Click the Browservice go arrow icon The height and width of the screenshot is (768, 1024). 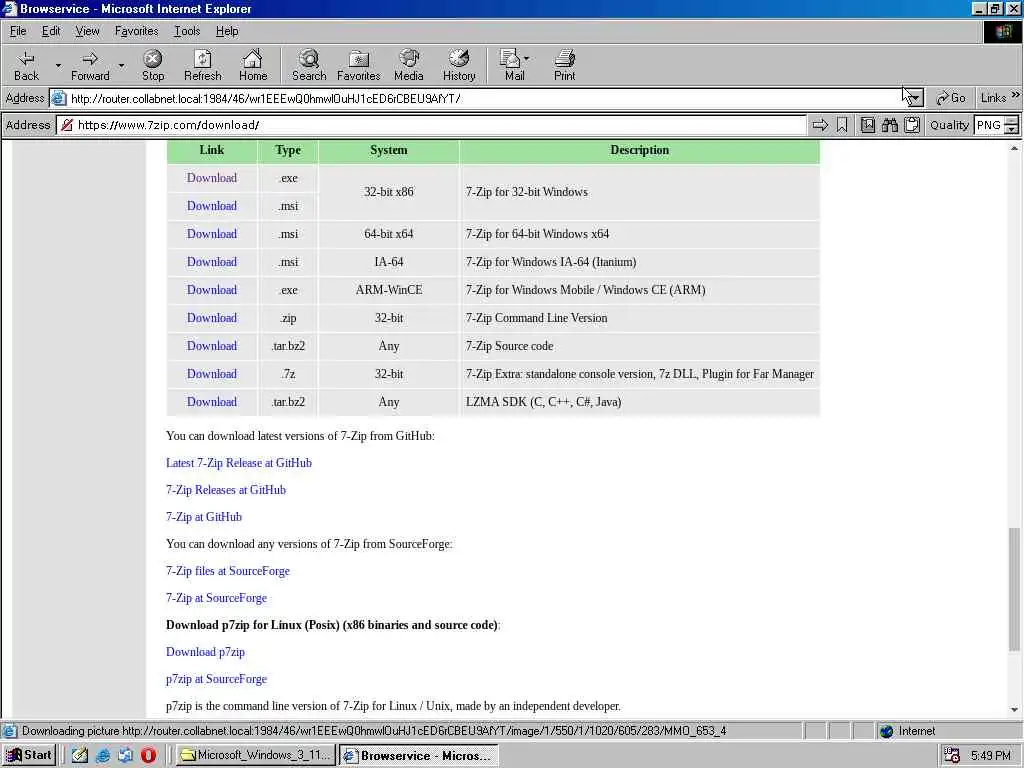tap(820, 125)
